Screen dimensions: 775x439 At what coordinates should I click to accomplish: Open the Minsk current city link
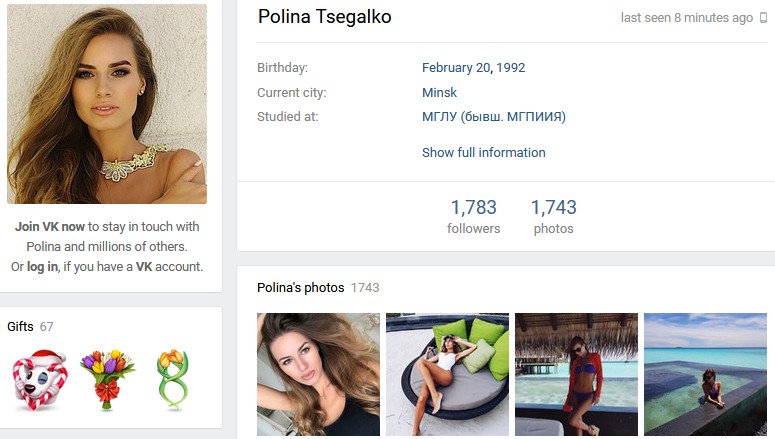coord(439,93)
